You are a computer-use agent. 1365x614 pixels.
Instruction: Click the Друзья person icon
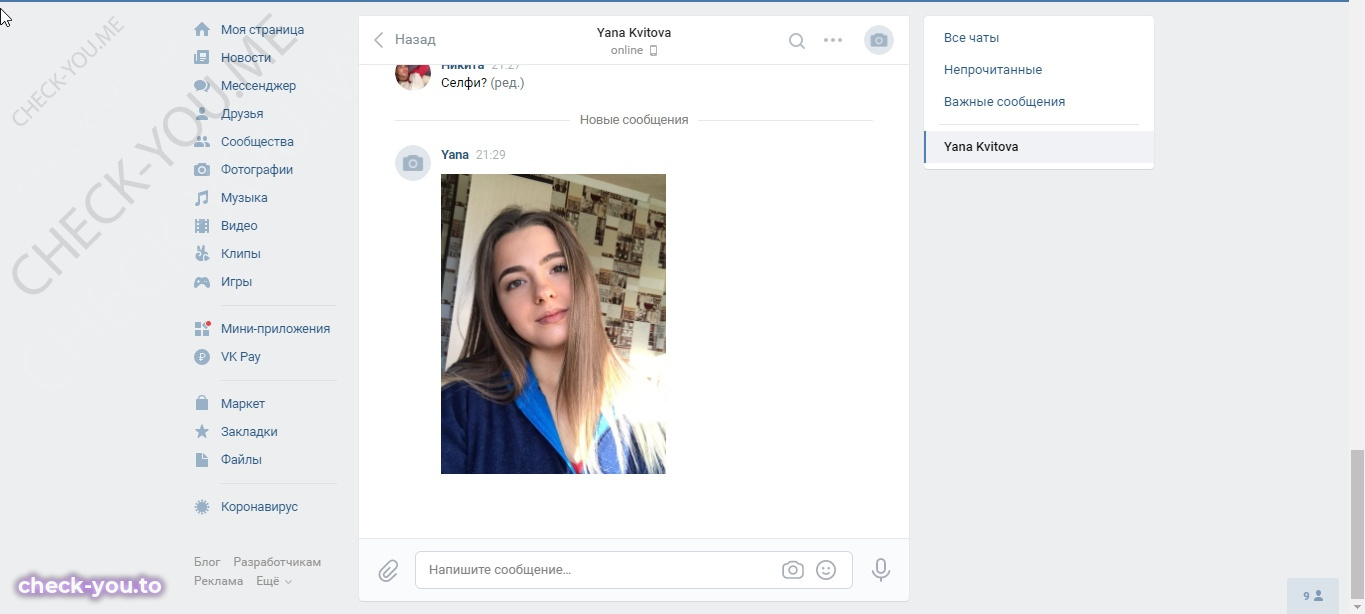(202, 114)
